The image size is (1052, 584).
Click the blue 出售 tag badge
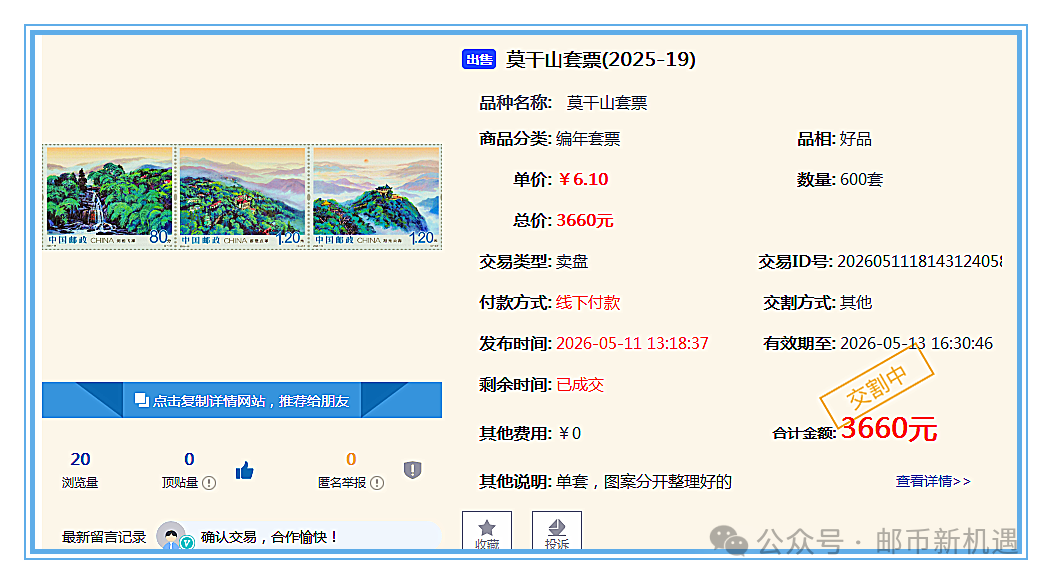479,60
